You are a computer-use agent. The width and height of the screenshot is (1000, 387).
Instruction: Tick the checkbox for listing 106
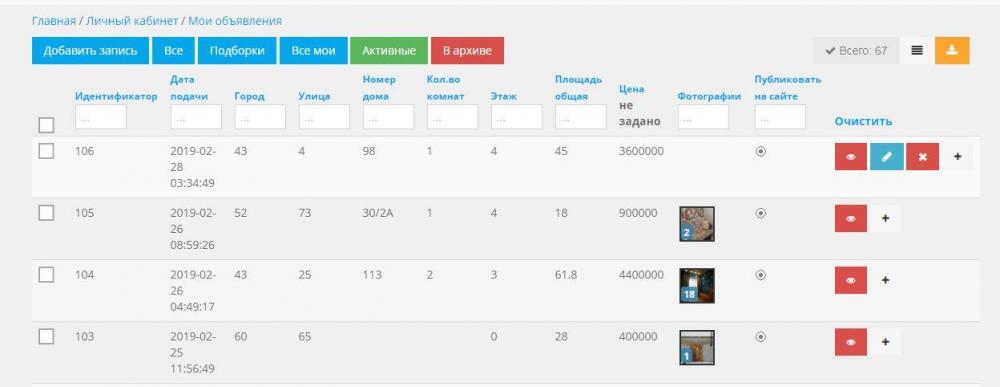click(46, 151)
